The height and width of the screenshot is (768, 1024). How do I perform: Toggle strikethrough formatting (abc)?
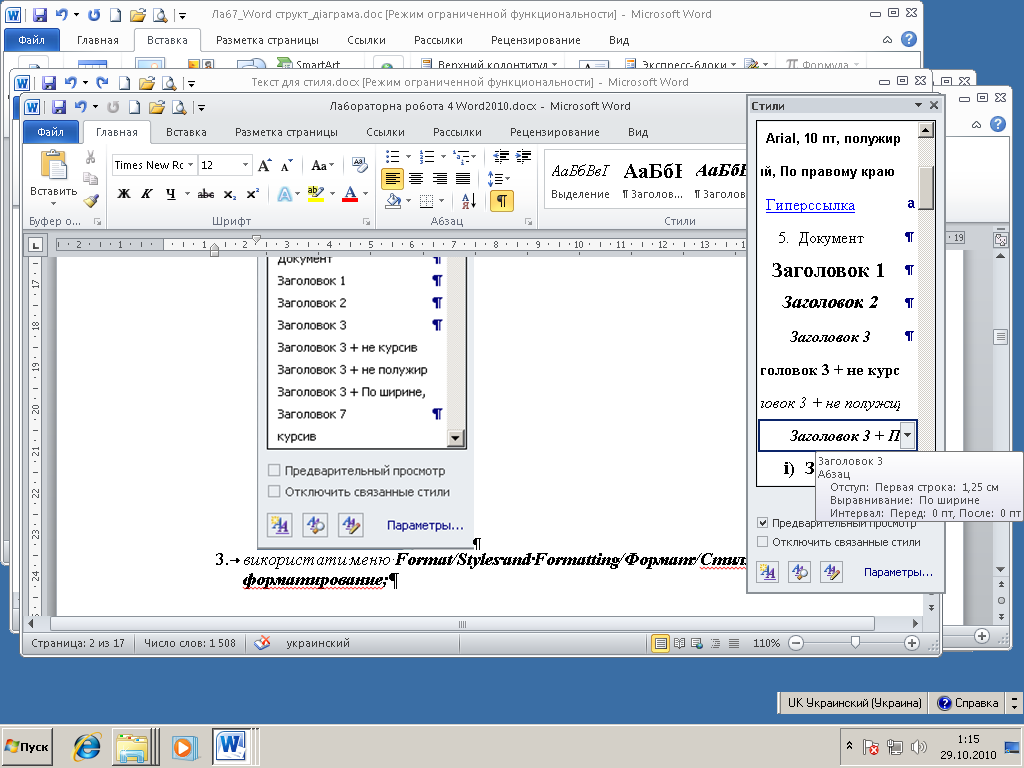coord(206,194)
